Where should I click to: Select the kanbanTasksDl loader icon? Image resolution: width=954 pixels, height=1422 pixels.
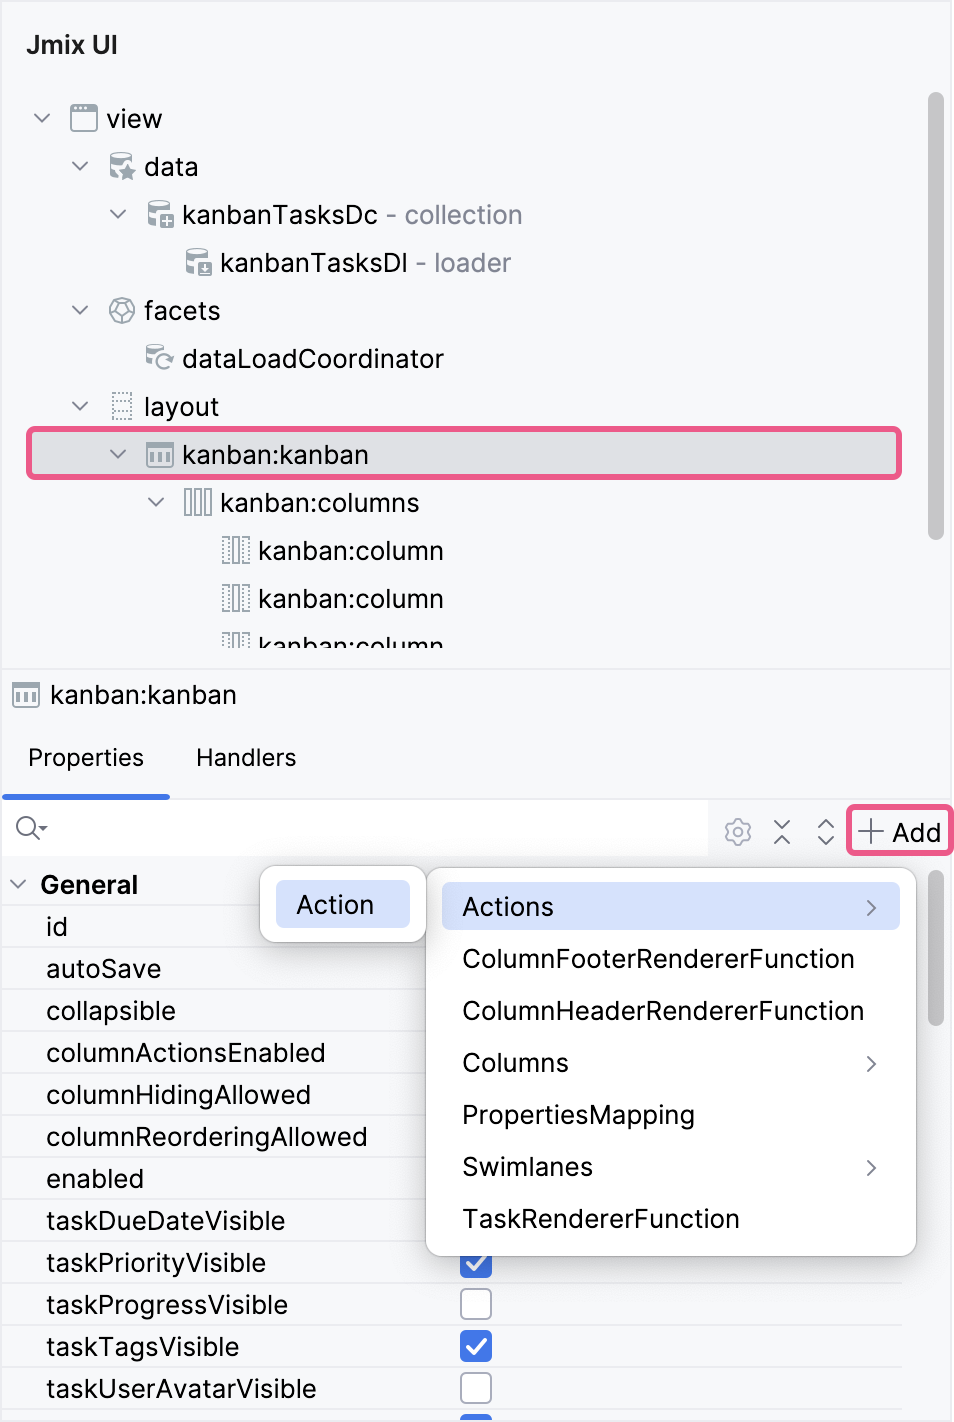coord(198,263)
